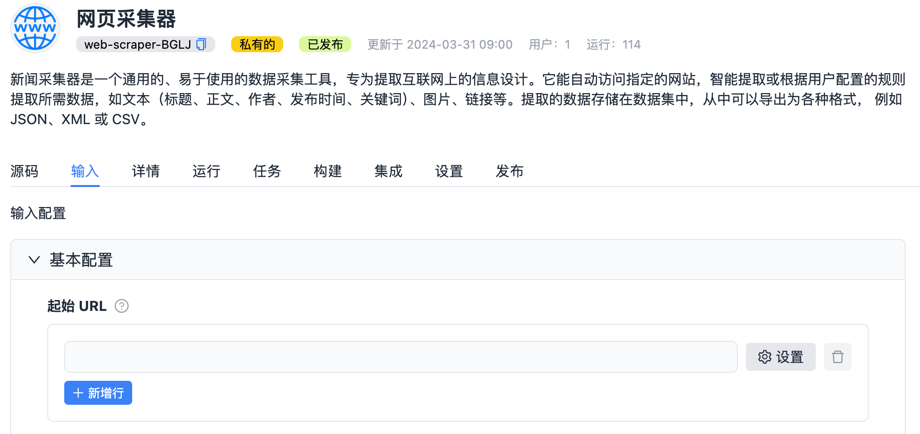The image size is (920, 434).
Task: Click the 用户：1 count
Action: point(550,45)
